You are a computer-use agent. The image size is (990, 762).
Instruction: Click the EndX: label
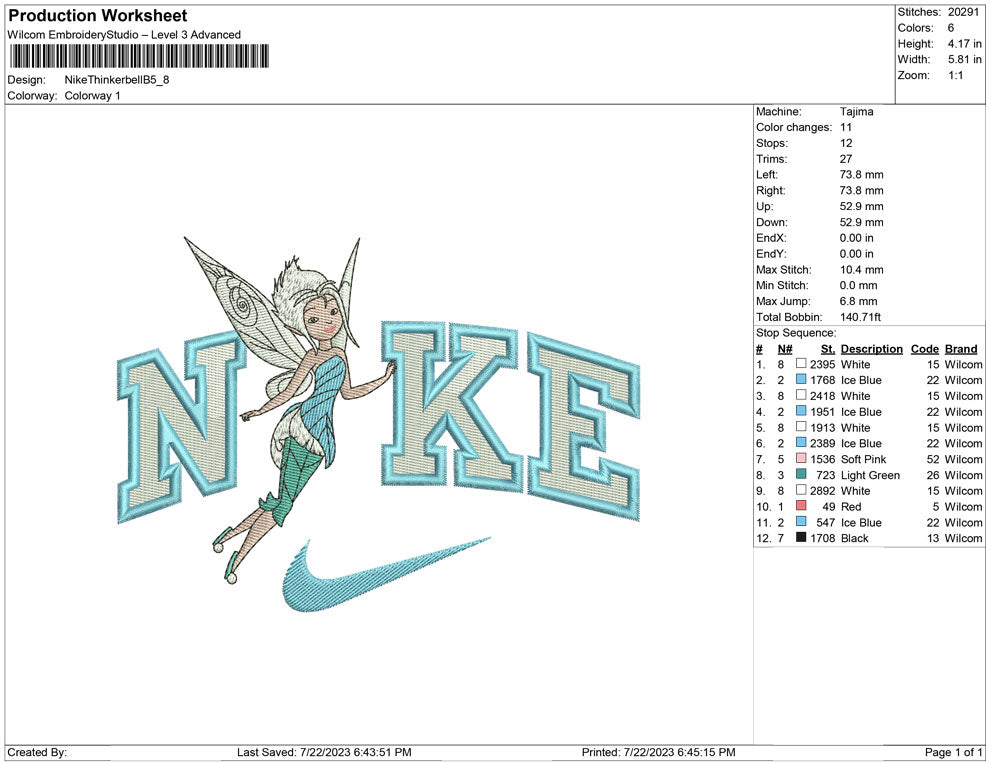click(x=771, y=238)
